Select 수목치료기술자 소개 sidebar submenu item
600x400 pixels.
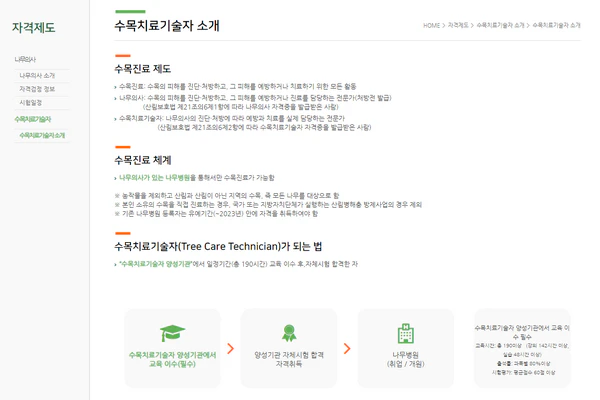click(x=42, y=135)
